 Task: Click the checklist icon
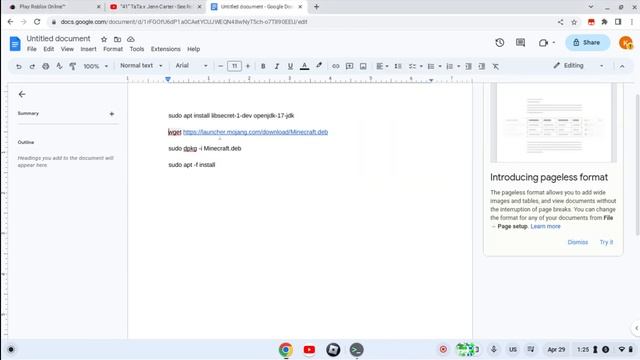pyautogui.click(x=412, y=66)
